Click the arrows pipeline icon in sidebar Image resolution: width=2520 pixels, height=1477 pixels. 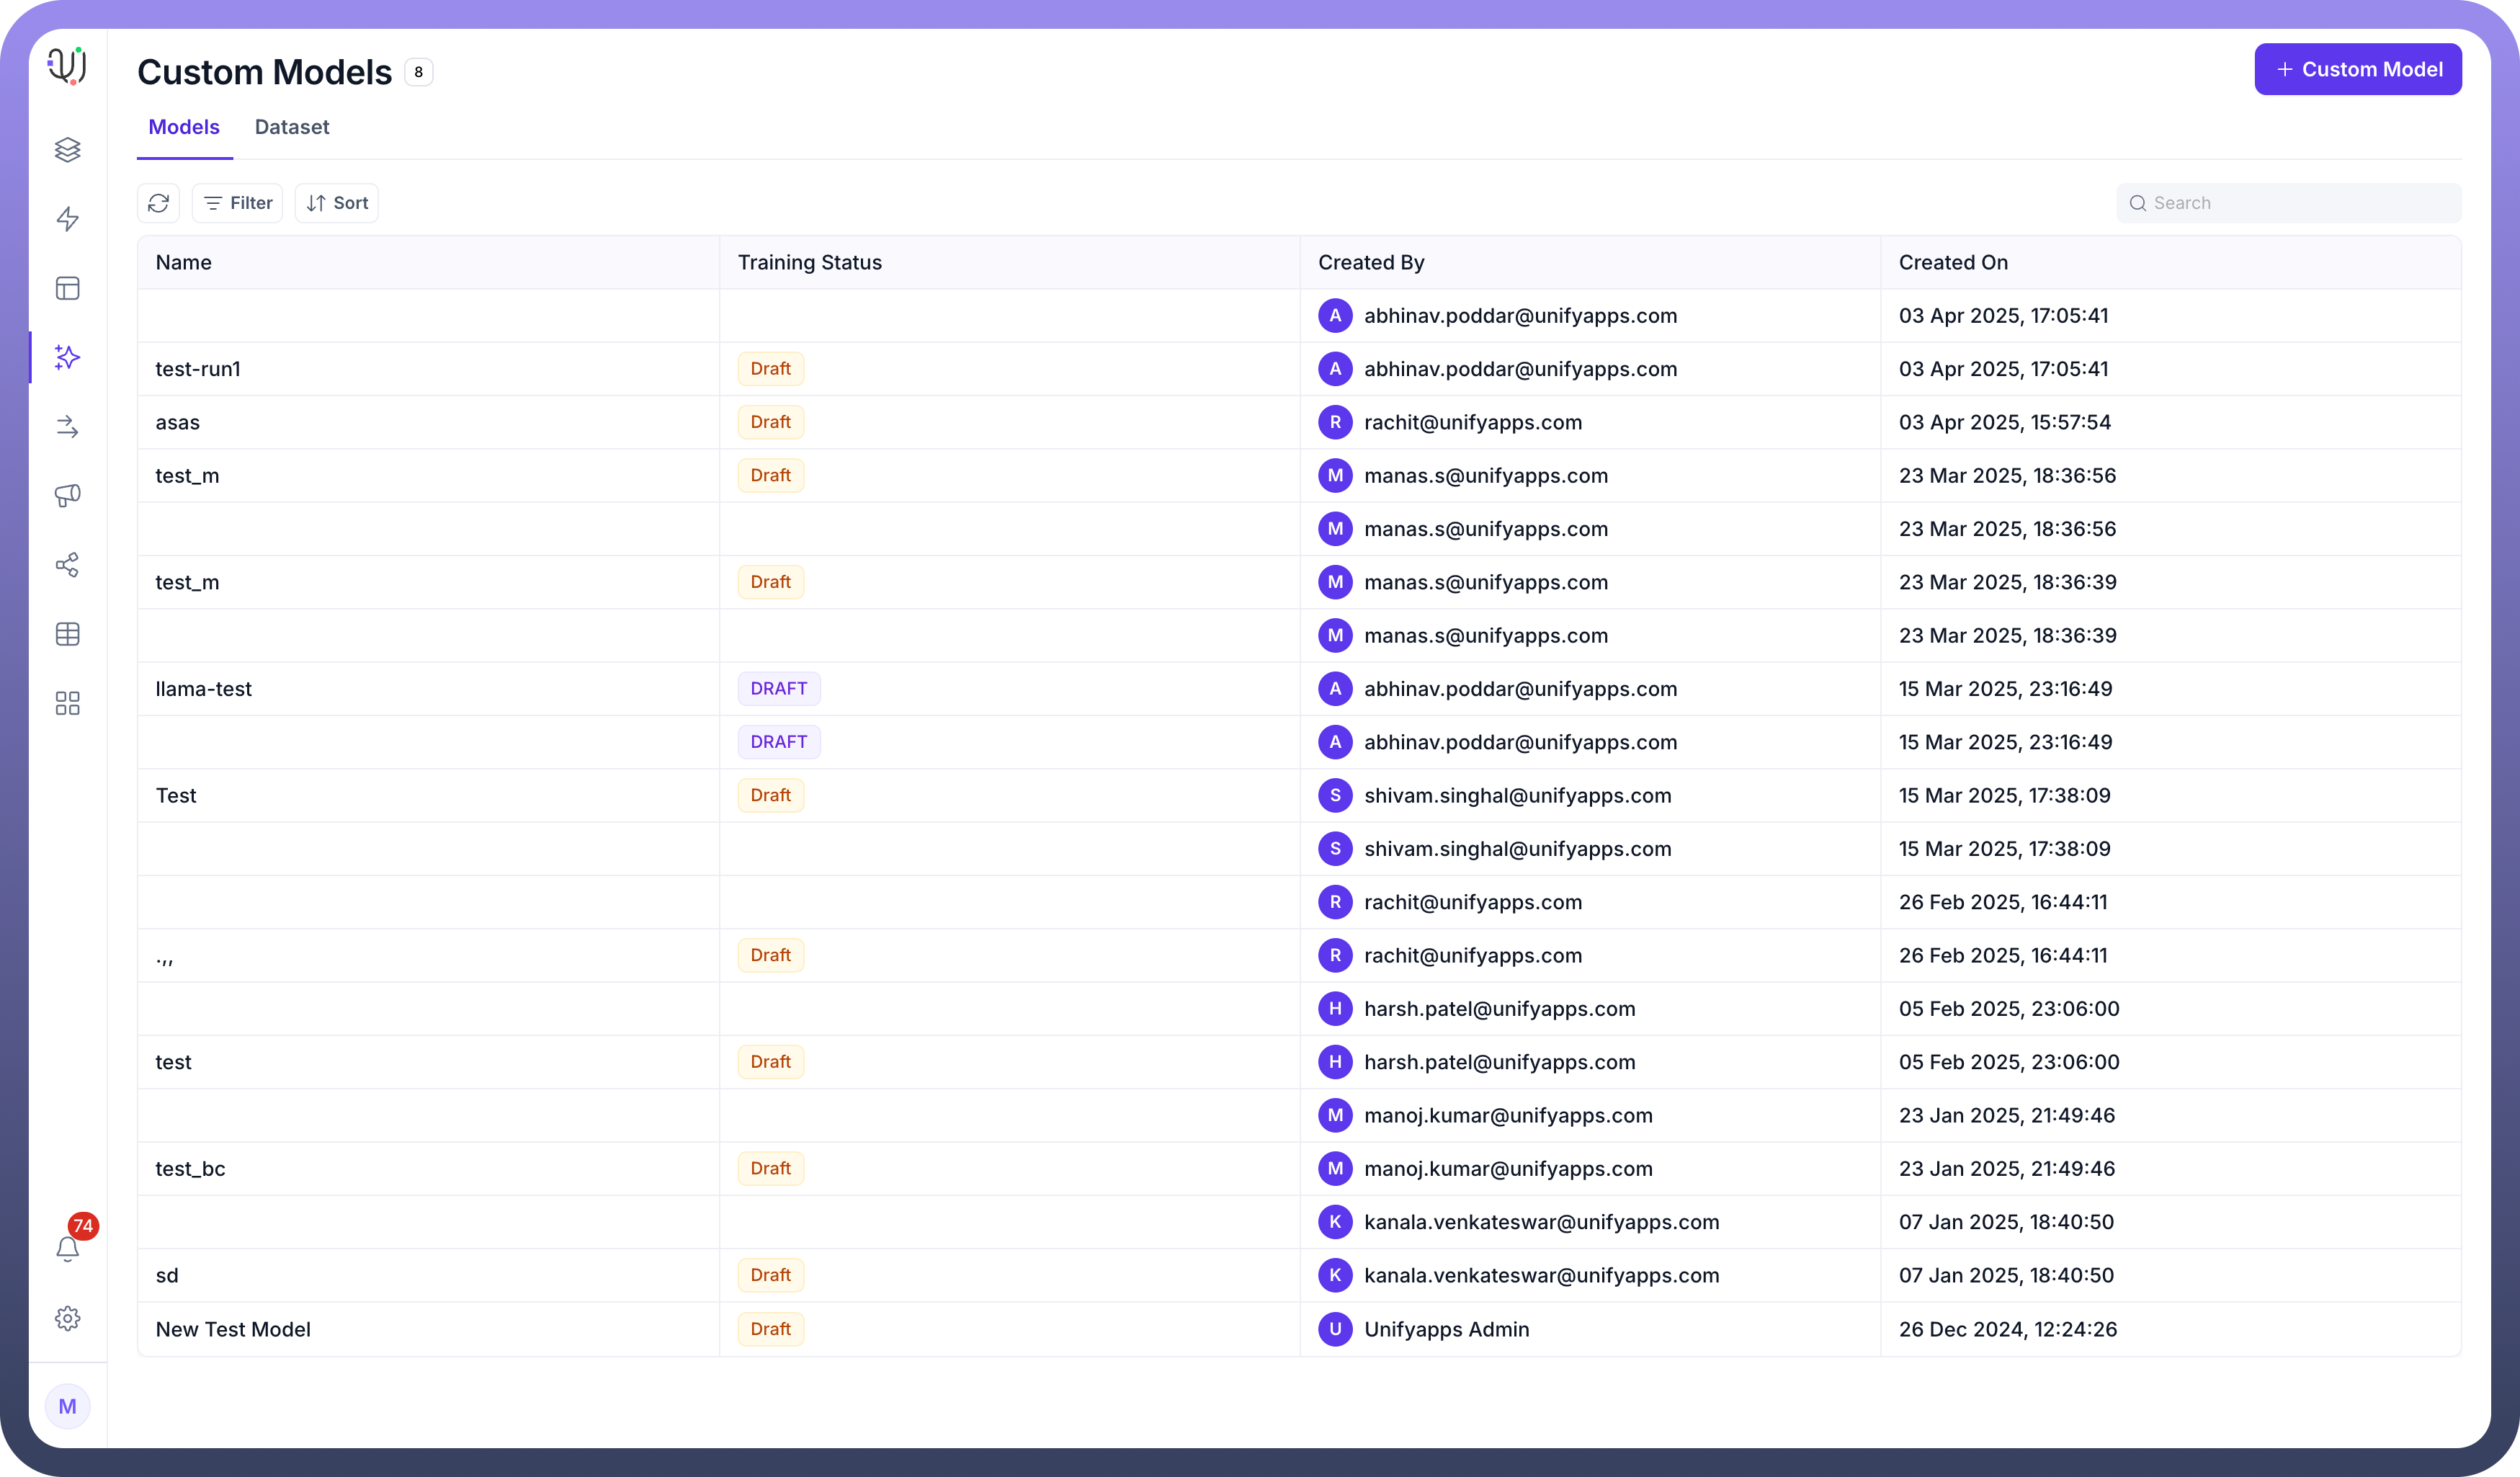tap(67, 427)
